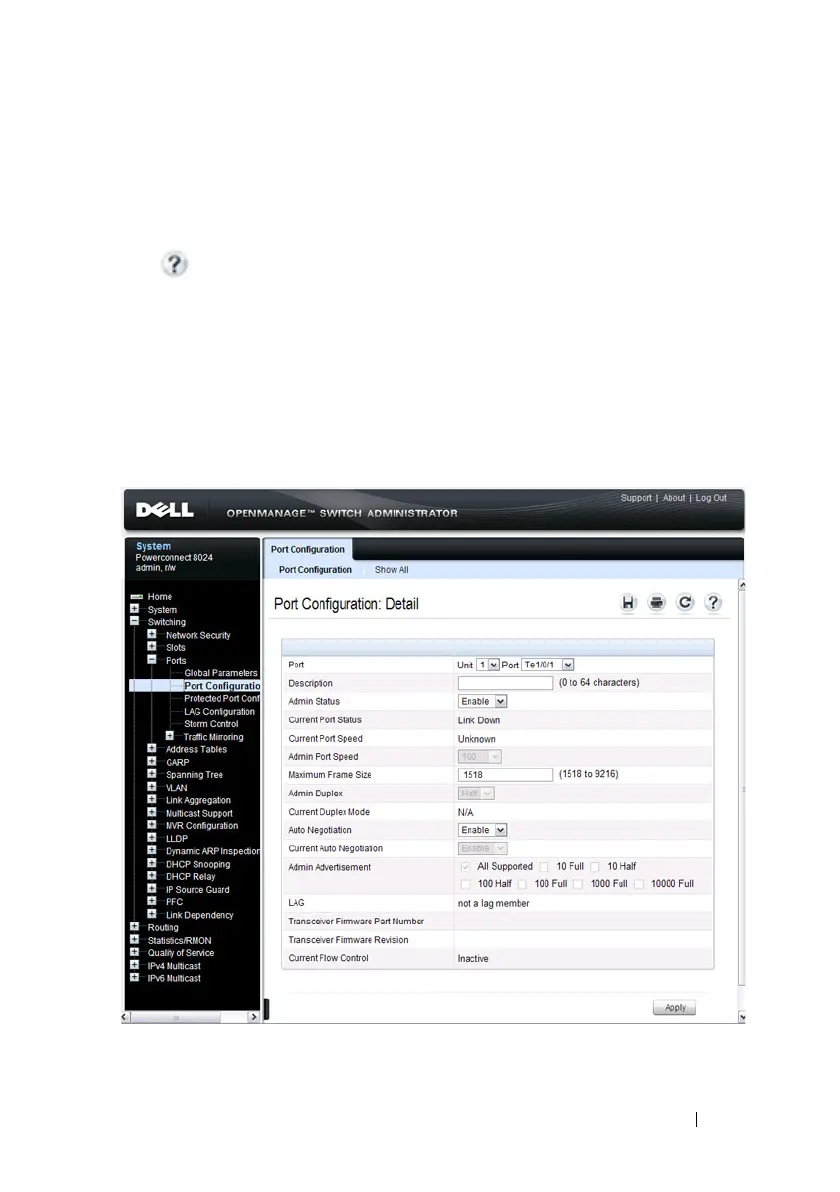This screenshot has width=840, height=1192.
Task: Click the question mark icon above the screenshot
Action: pyautogui.click(x=174, y=264)
